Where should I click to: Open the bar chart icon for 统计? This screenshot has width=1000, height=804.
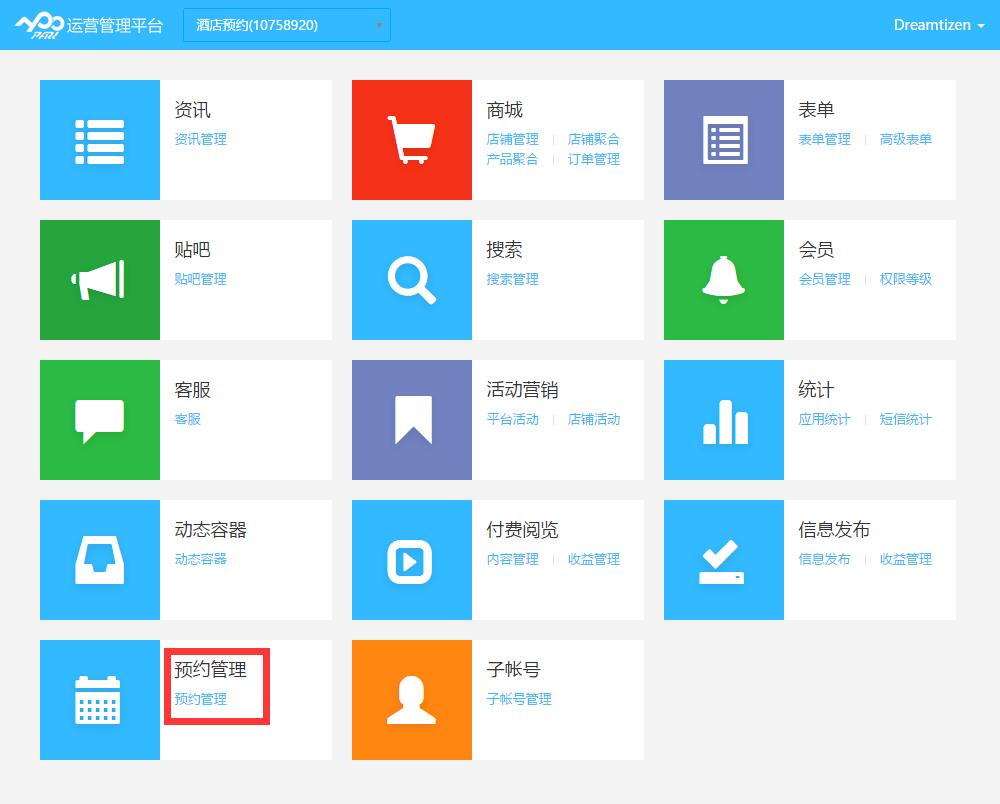click(x=723, y=420)
